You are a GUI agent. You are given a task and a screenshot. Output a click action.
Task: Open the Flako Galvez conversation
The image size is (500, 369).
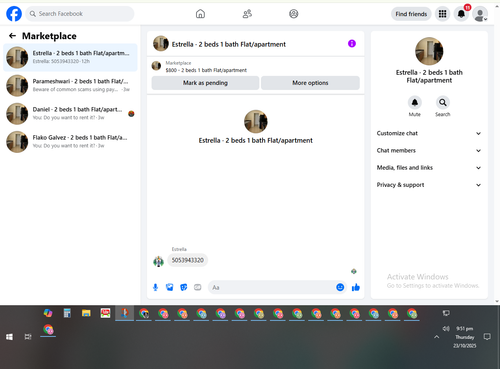tap(70, 142)
